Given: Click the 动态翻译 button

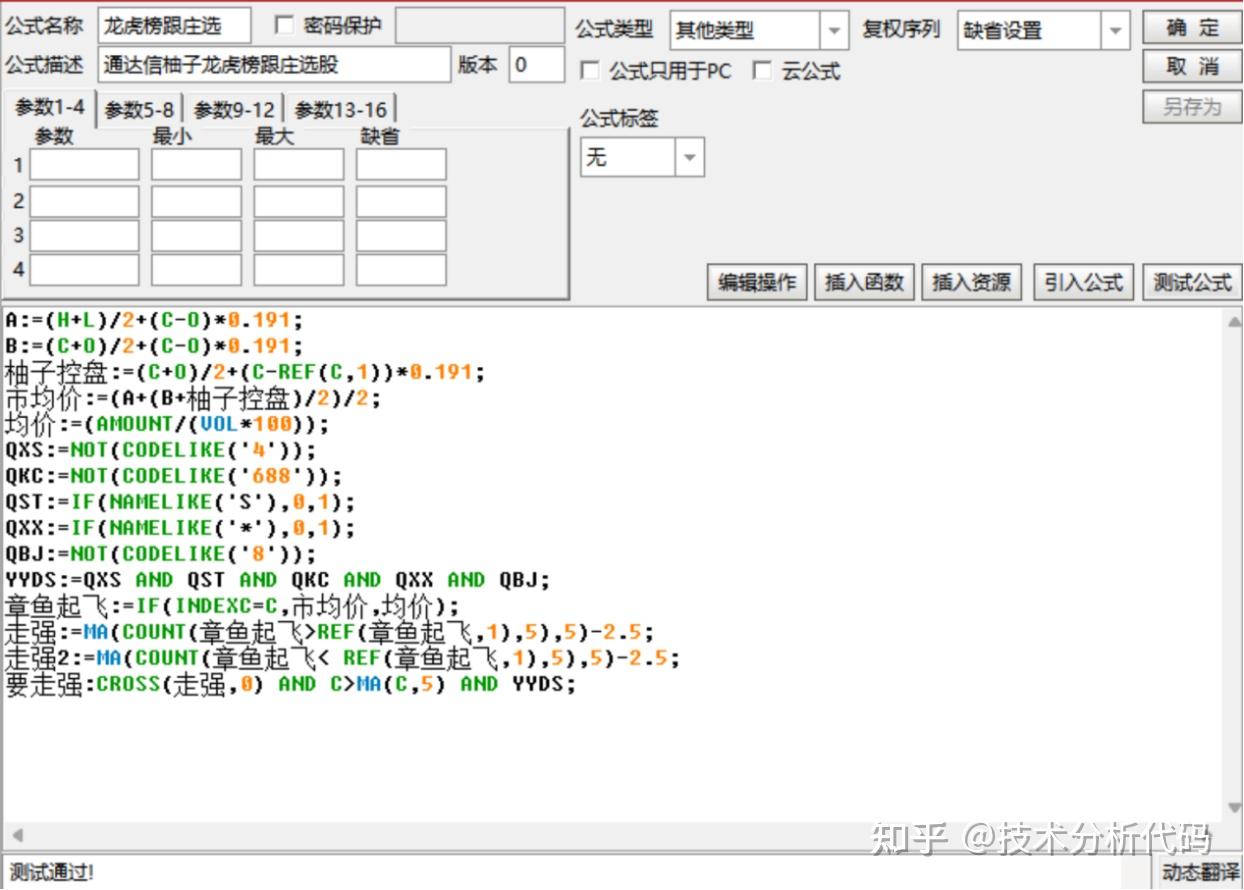Looking at the screenshot, I should [1200, 873].
